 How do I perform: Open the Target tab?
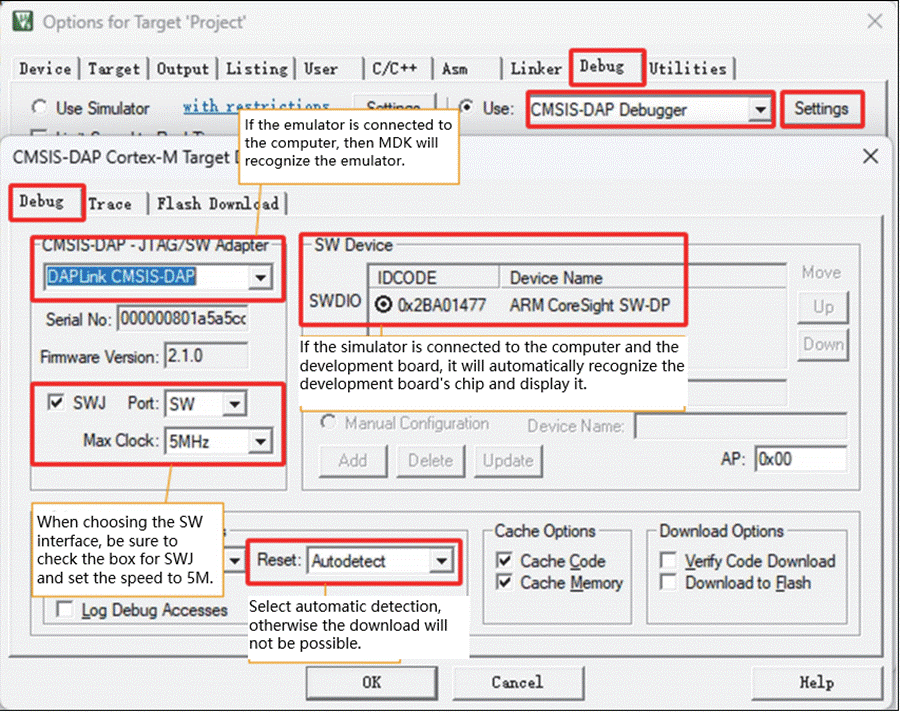pos(114,69)
